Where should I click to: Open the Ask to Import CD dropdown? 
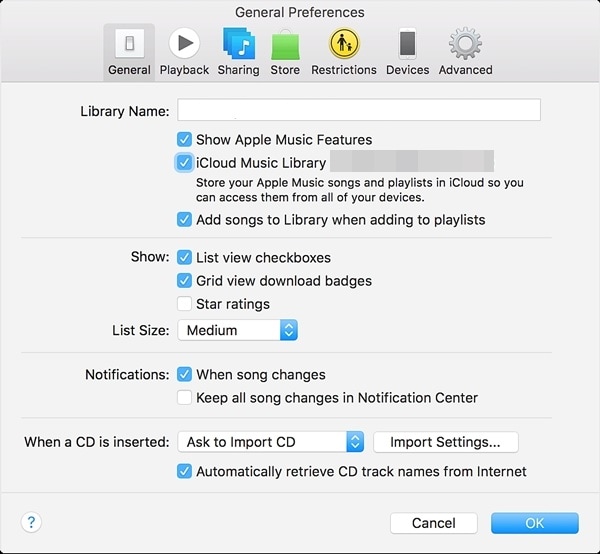coord(271,442)
